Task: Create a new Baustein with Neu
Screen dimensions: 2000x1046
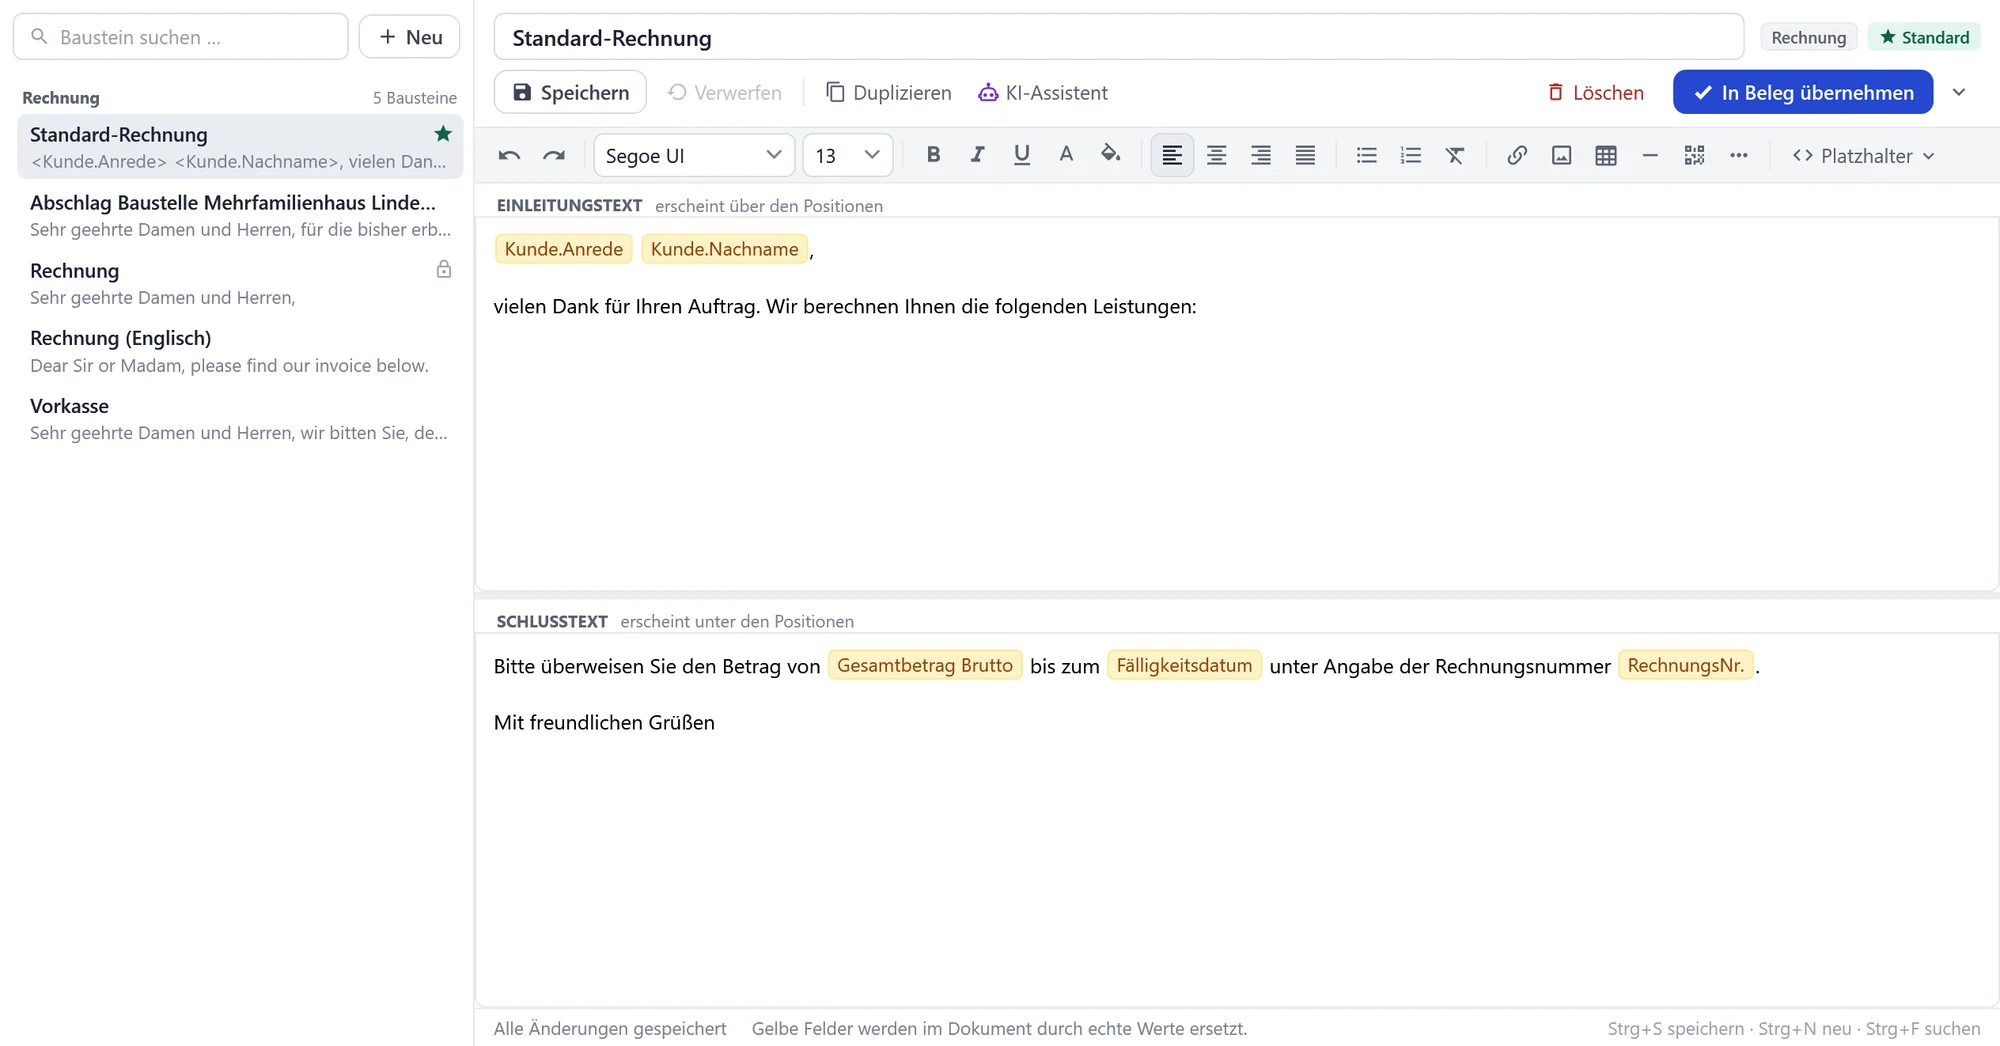Action: [410, 37]
